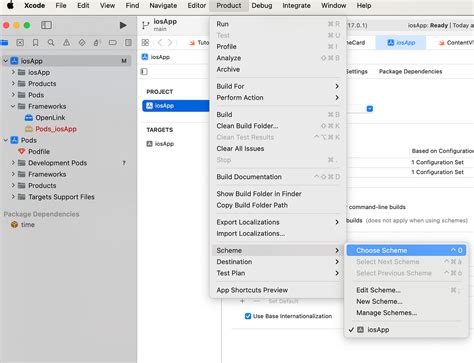Select the Pods_iosApp framework item
Image resolution: width=474 pixels, height=363 pixels.
(x=56, y=129)
